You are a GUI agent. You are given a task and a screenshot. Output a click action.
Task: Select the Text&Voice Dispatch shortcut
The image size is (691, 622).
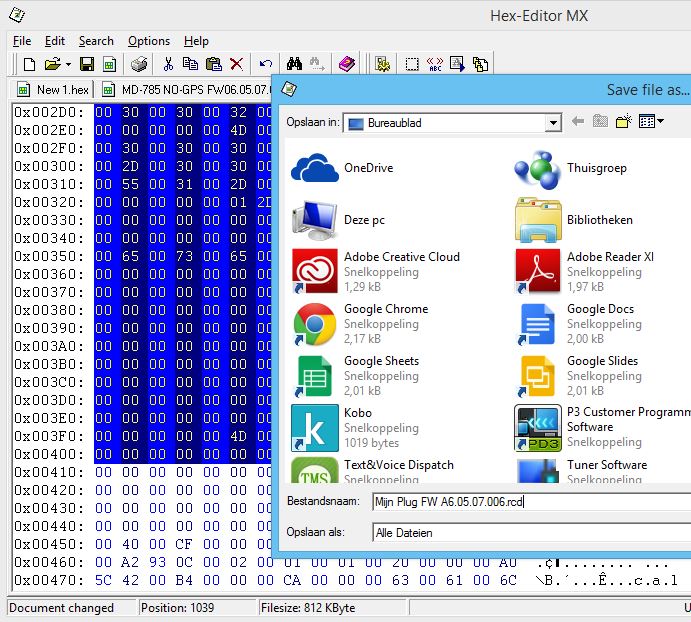tap(373, 470)
